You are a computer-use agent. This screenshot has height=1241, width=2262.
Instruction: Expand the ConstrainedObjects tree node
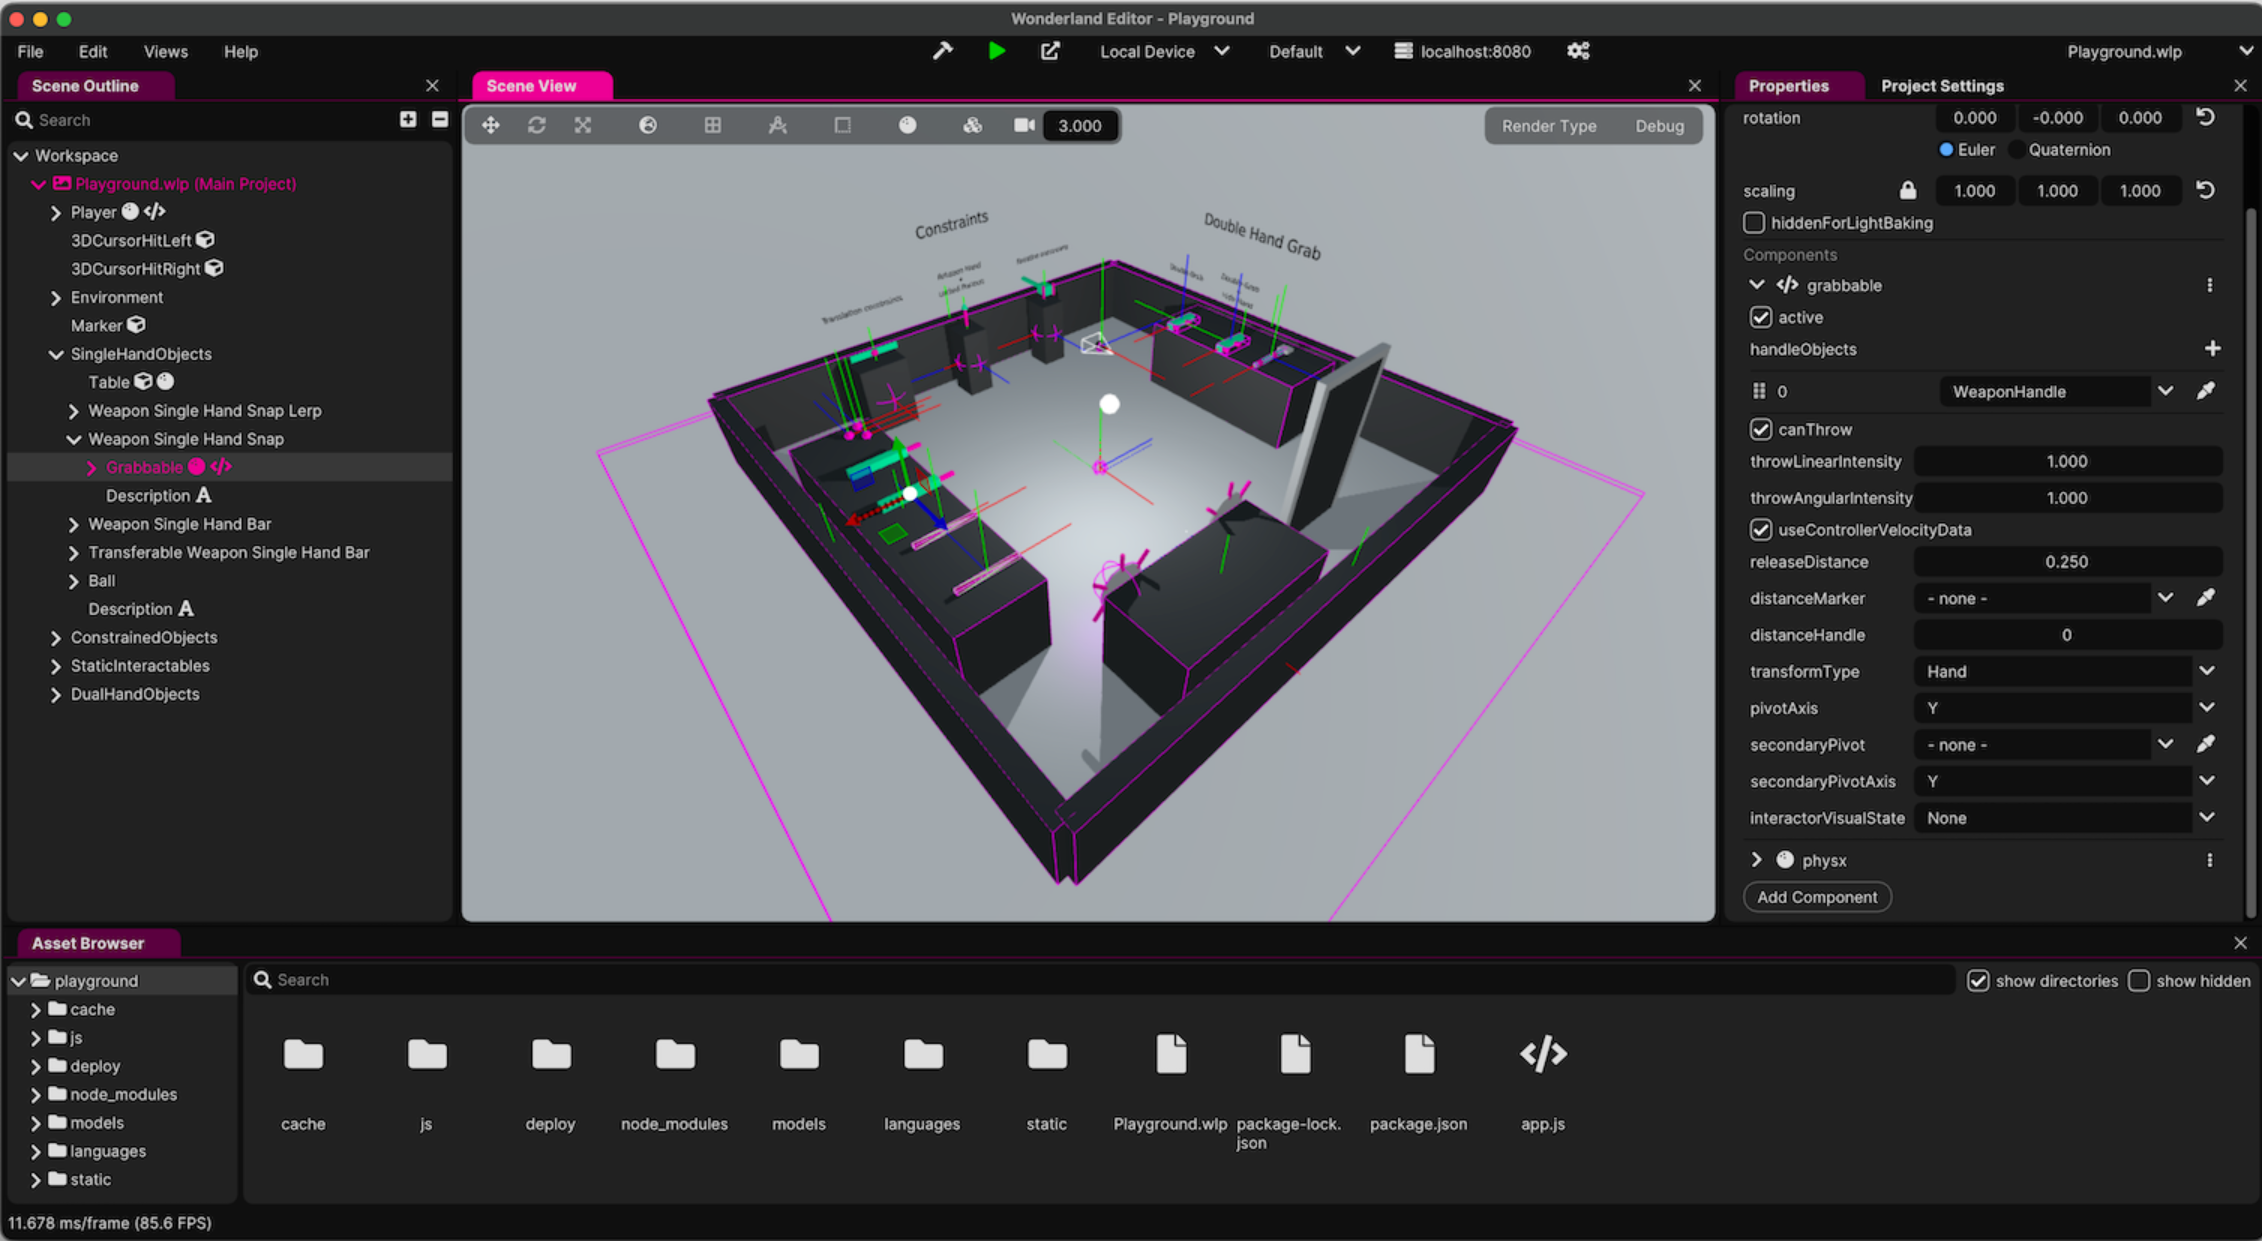(56, 638)
